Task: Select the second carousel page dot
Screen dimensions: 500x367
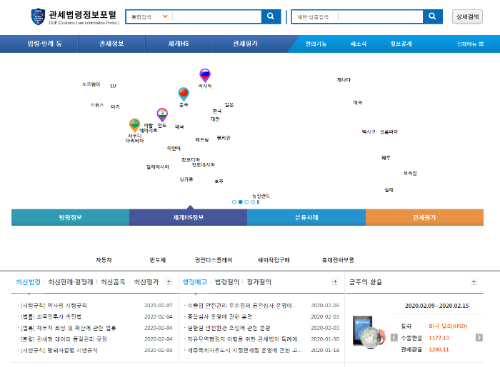Action: tap(240, 202)
